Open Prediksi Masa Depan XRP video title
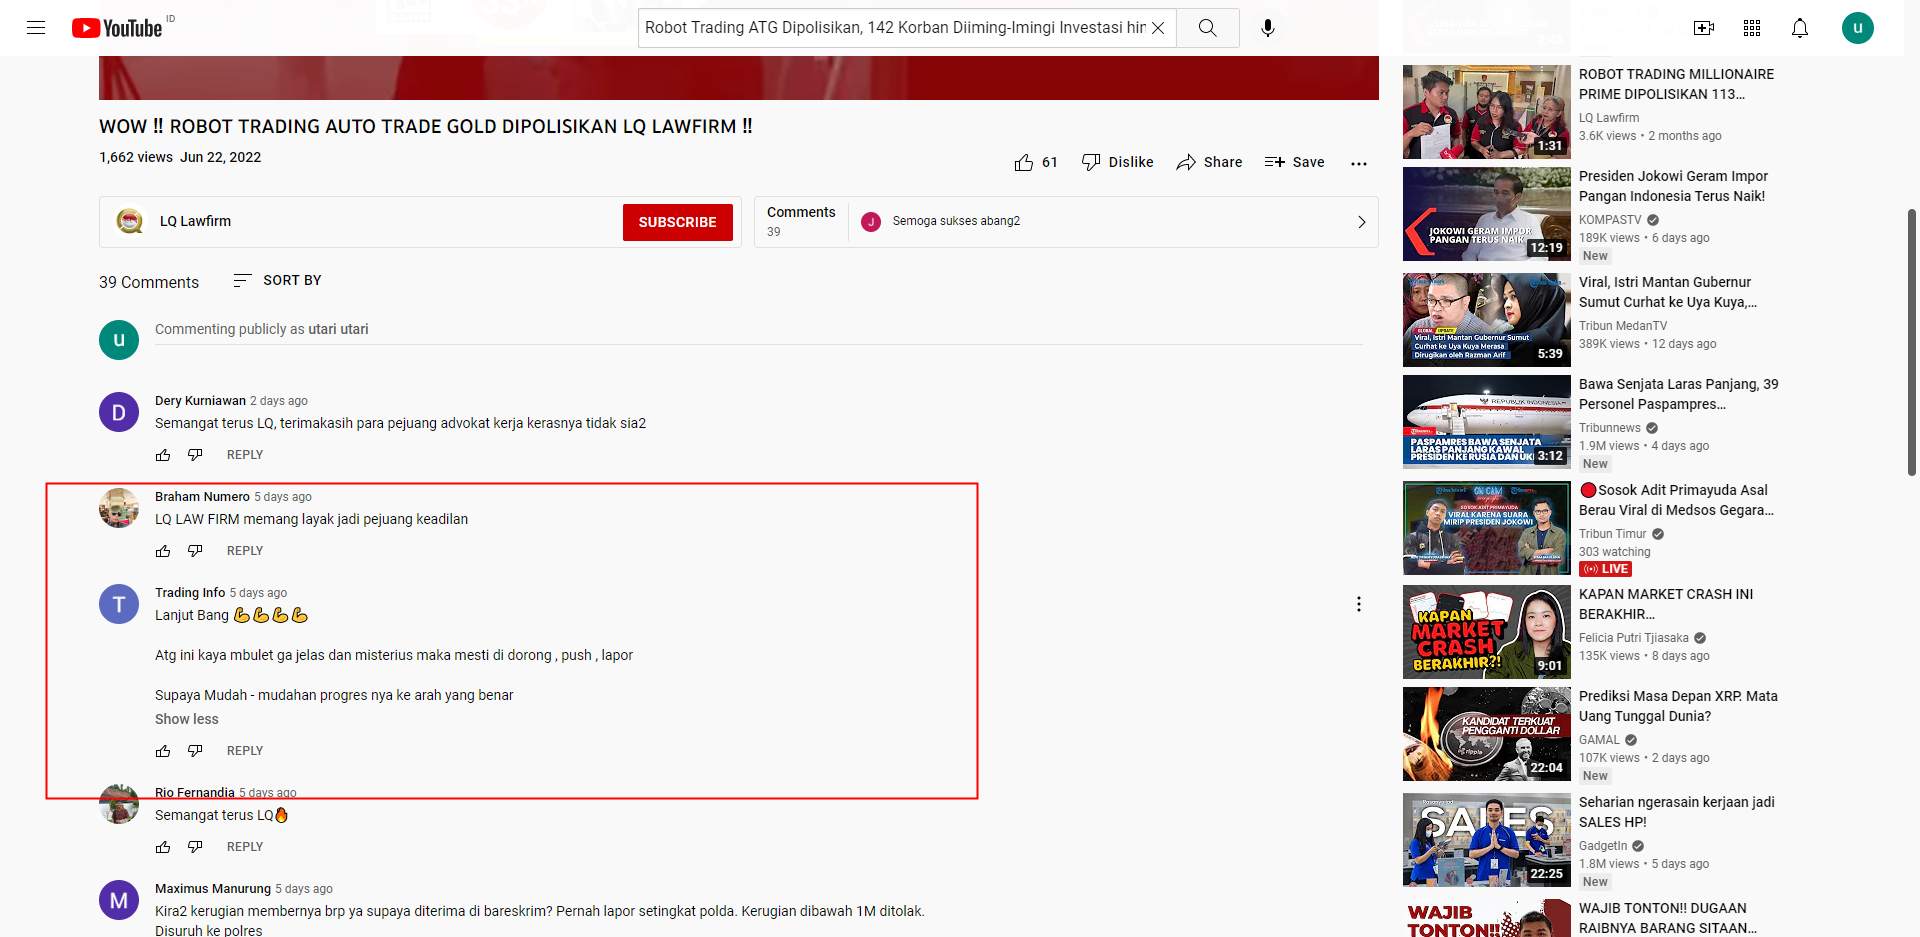 [1678, 706]
